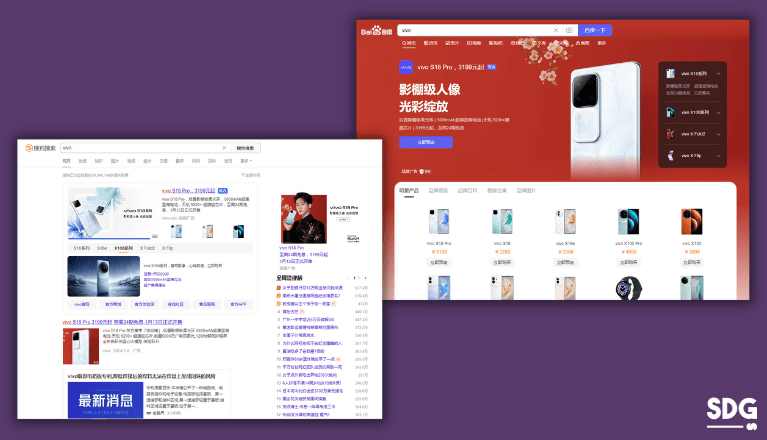Click the vivo X100 series phone icon in side panel

click(670, 112)
